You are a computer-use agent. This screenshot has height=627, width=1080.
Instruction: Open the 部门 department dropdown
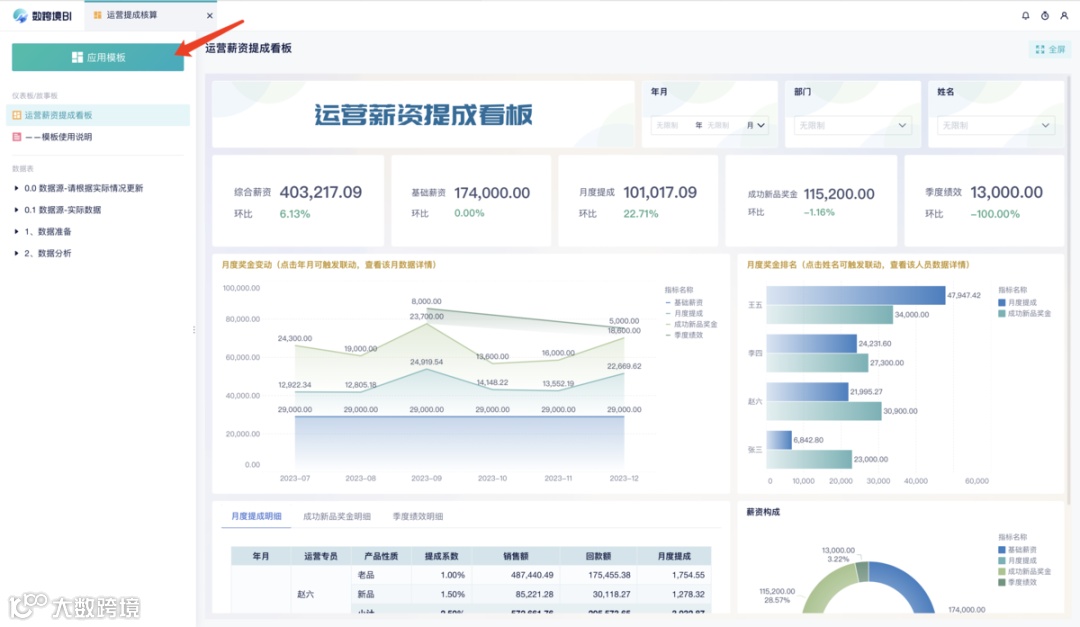(x=853, y=125)
